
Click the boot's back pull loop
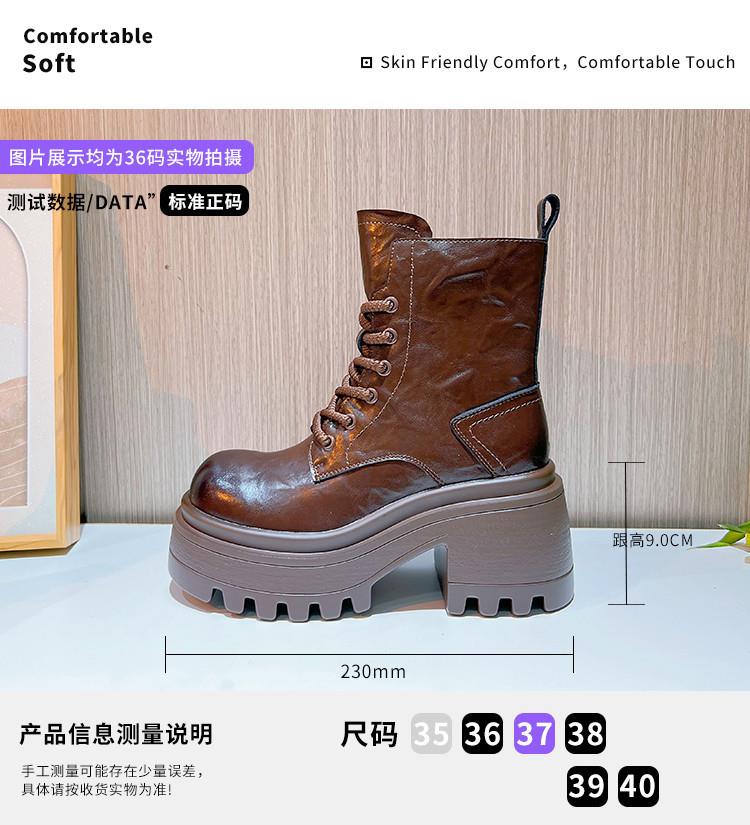[548, 216]
